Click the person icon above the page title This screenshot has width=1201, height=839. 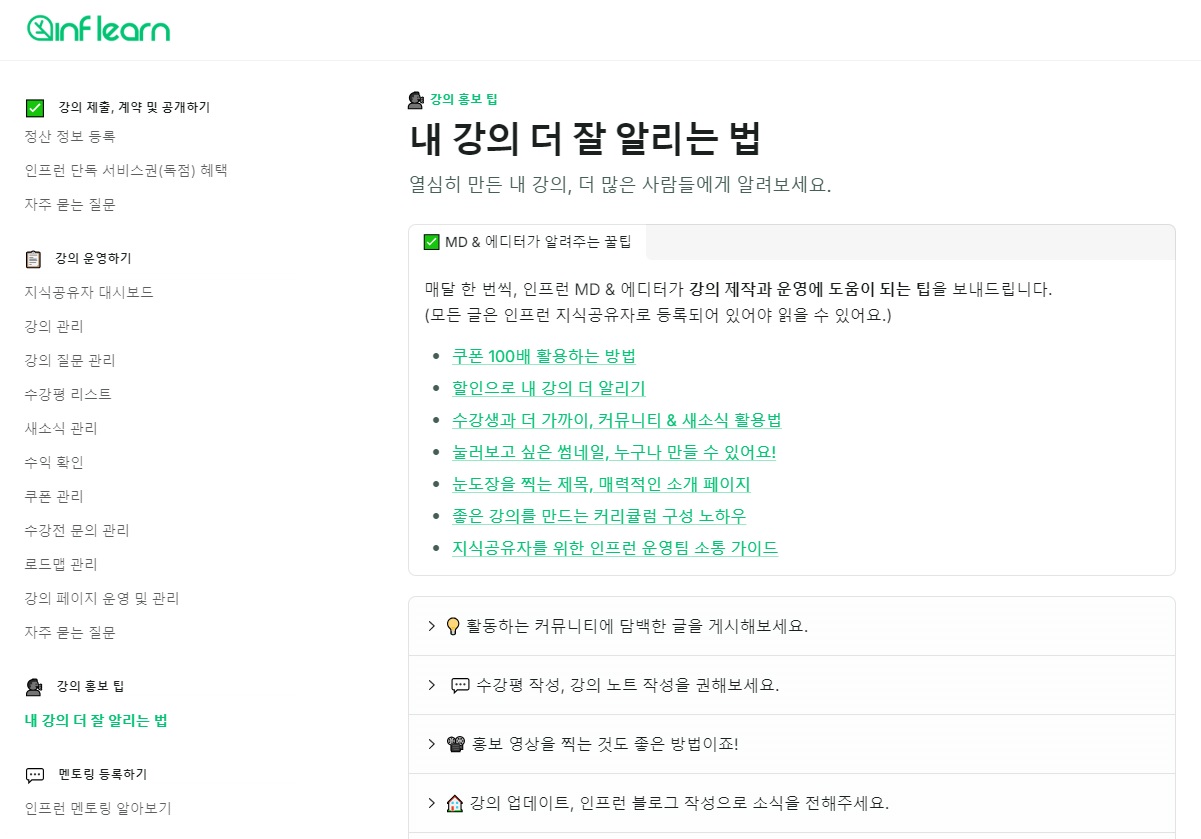[416, 100]
